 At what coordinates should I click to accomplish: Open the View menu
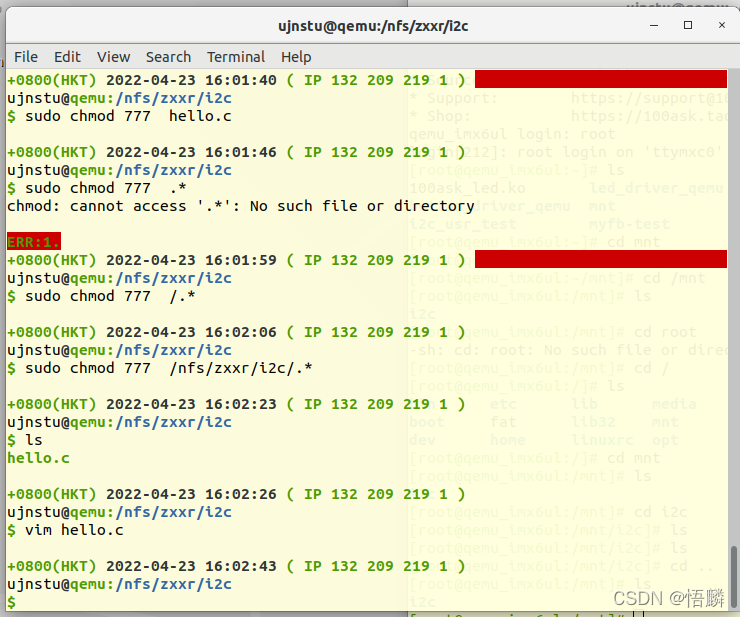click(x=113, y=57)
